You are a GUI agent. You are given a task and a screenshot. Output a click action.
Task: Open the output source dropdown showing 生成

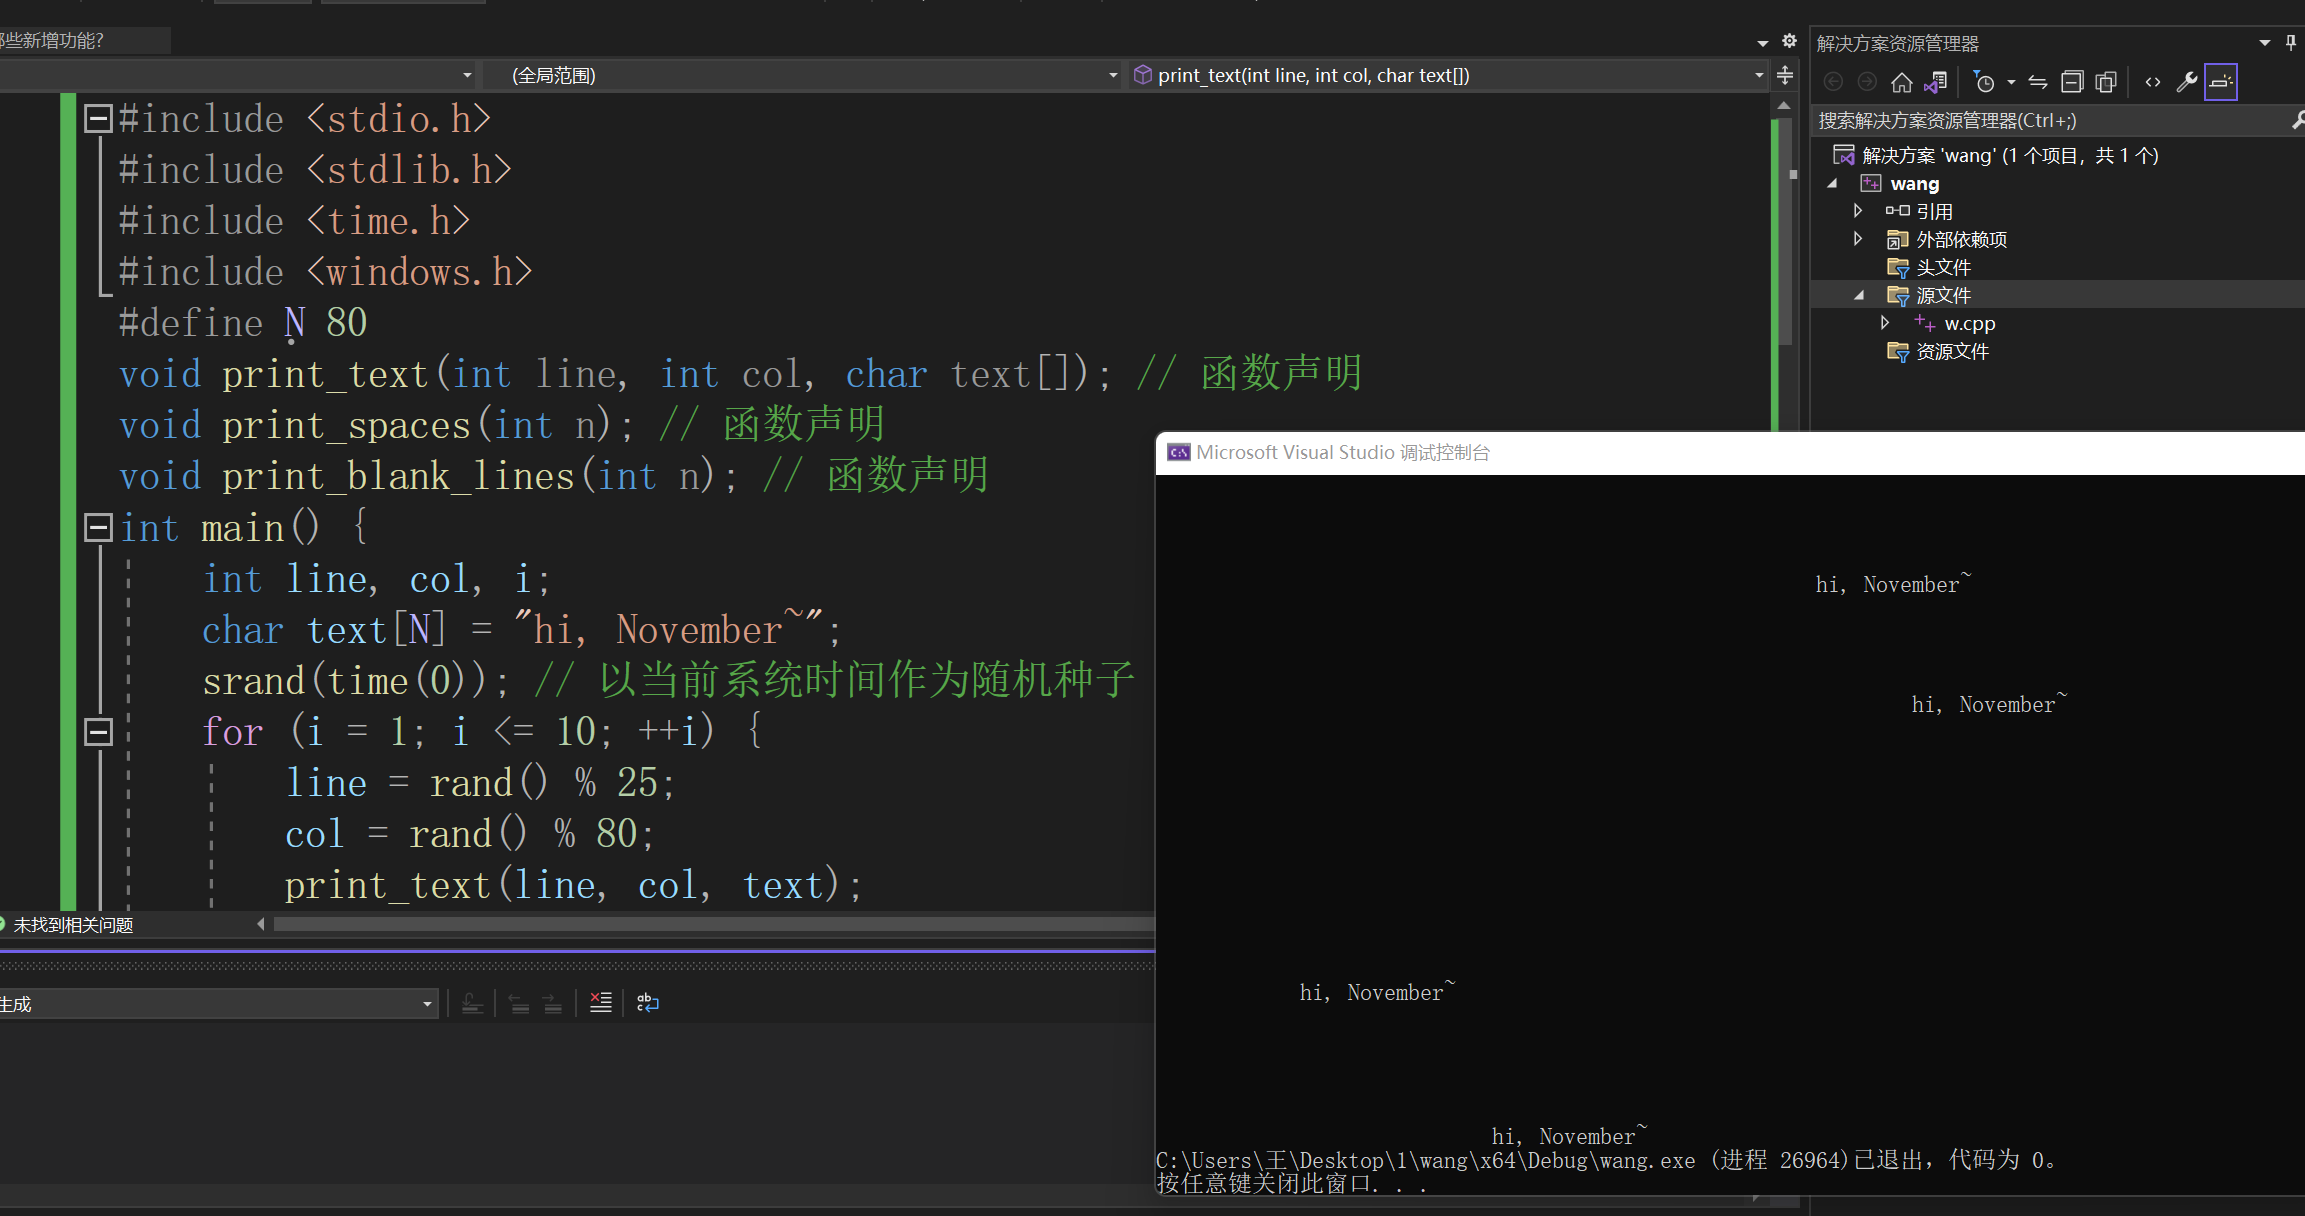427,1004
